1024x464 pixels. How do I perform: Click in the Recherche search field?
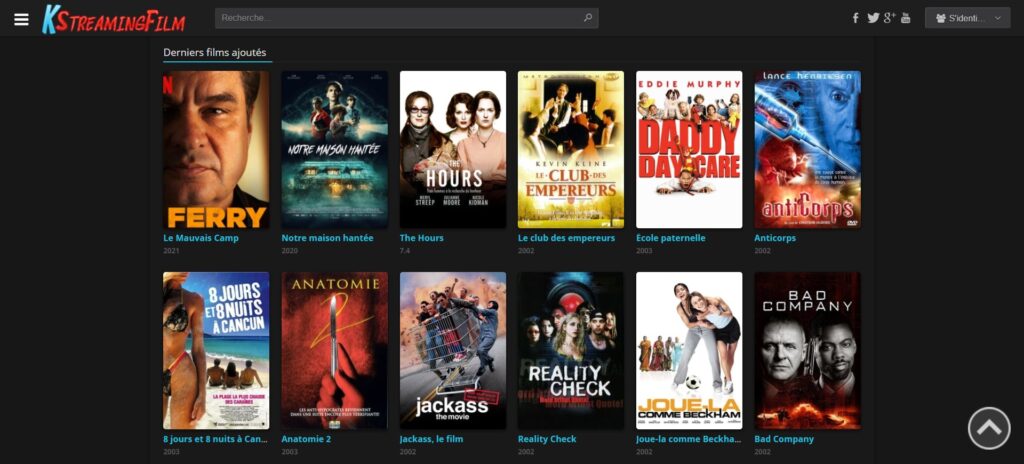pyautogui.click(x=406, y=18)
